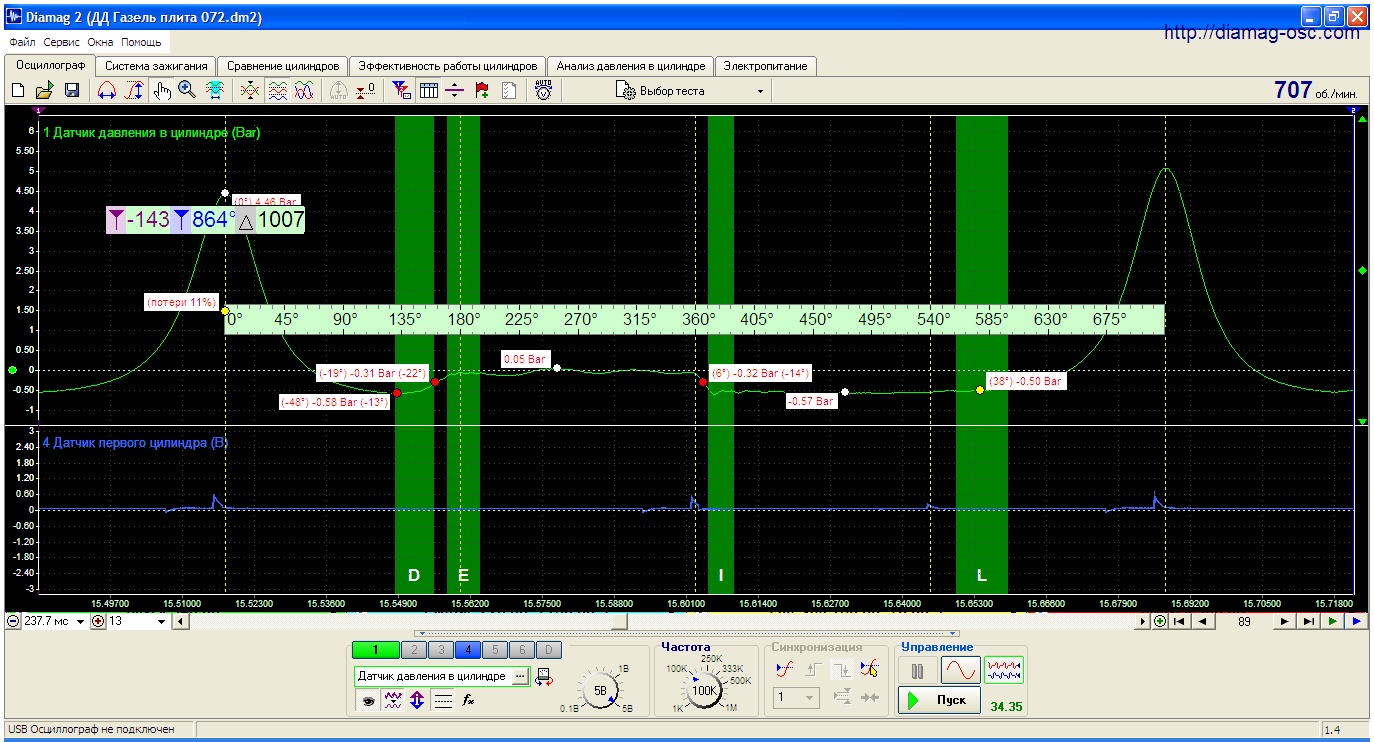Toggle channel 3 button
The image size is (1374, 742).
(441, 650)
